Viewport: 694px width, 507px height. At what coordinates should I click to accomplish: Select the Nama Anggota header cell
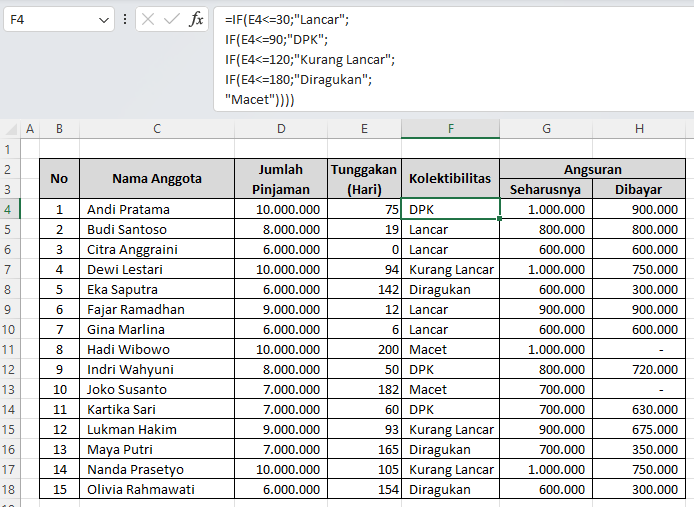tap(157, 179)
